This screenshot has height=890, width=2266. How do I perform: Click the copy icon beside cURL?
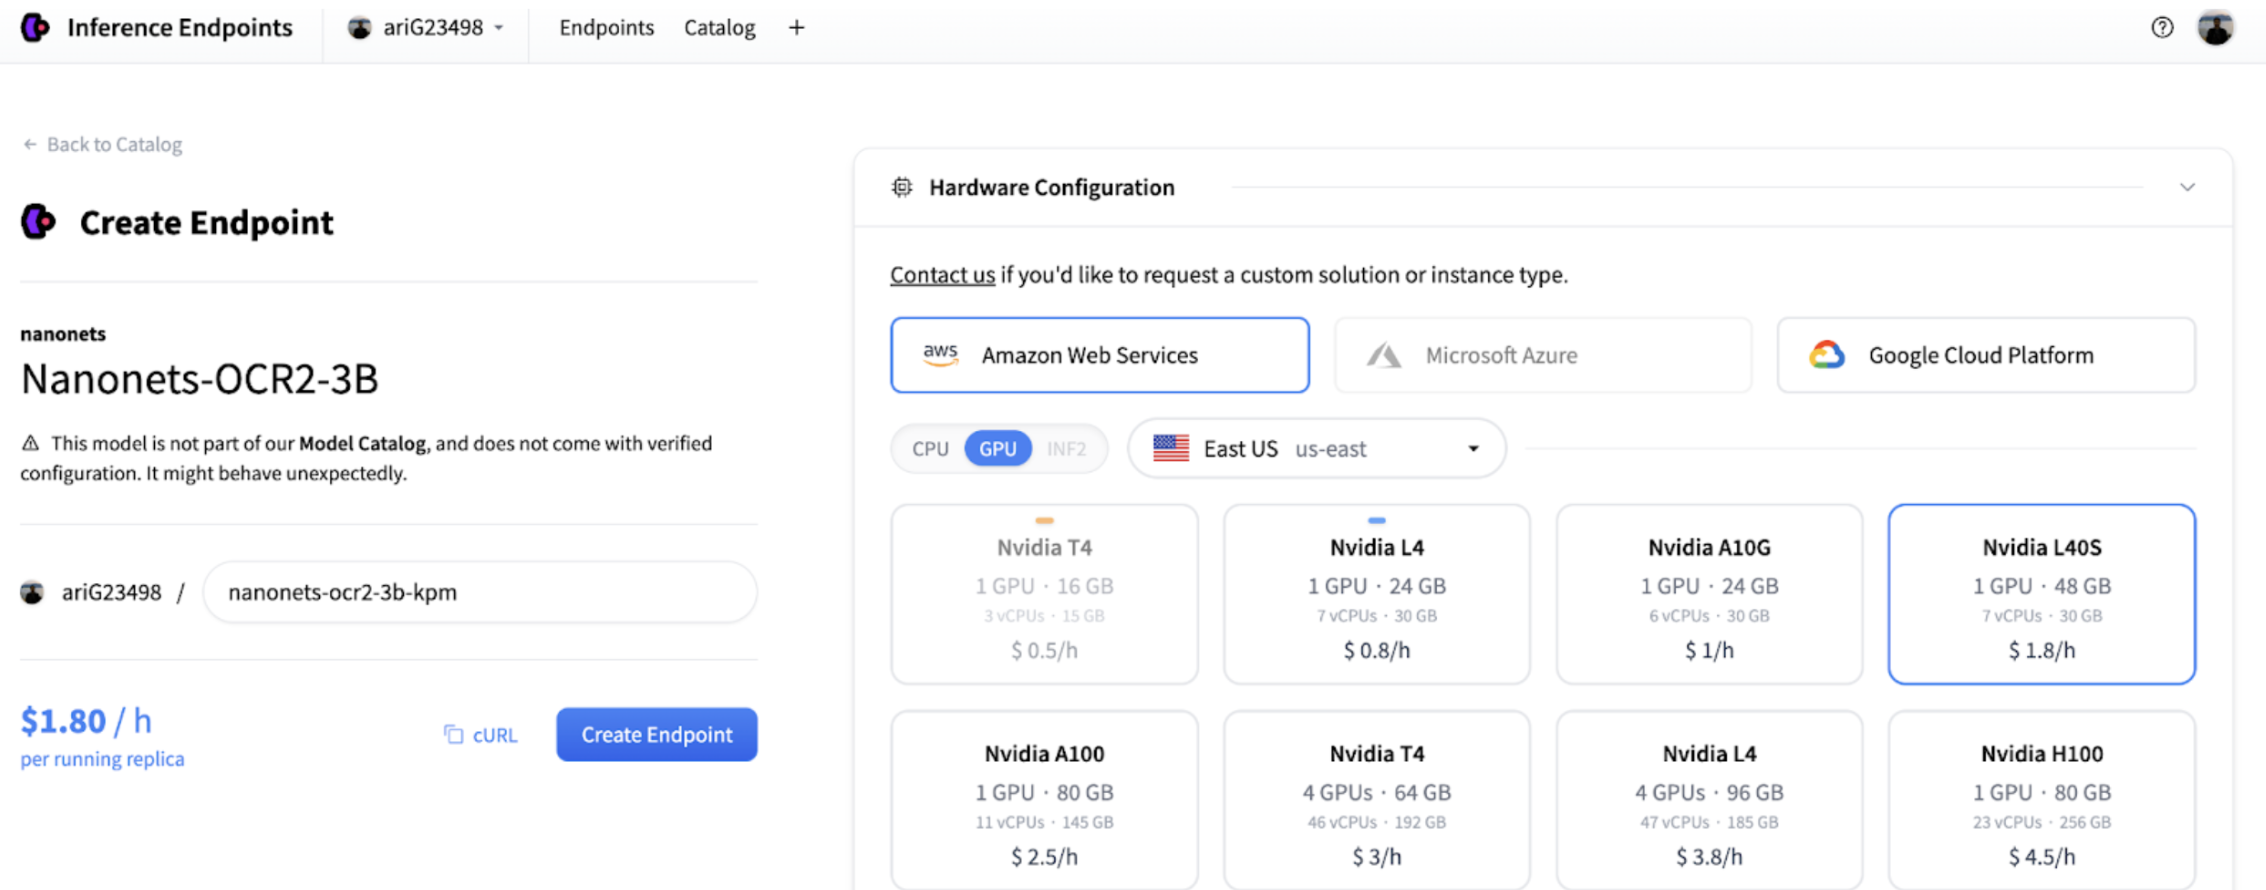[x=453, y=735]
